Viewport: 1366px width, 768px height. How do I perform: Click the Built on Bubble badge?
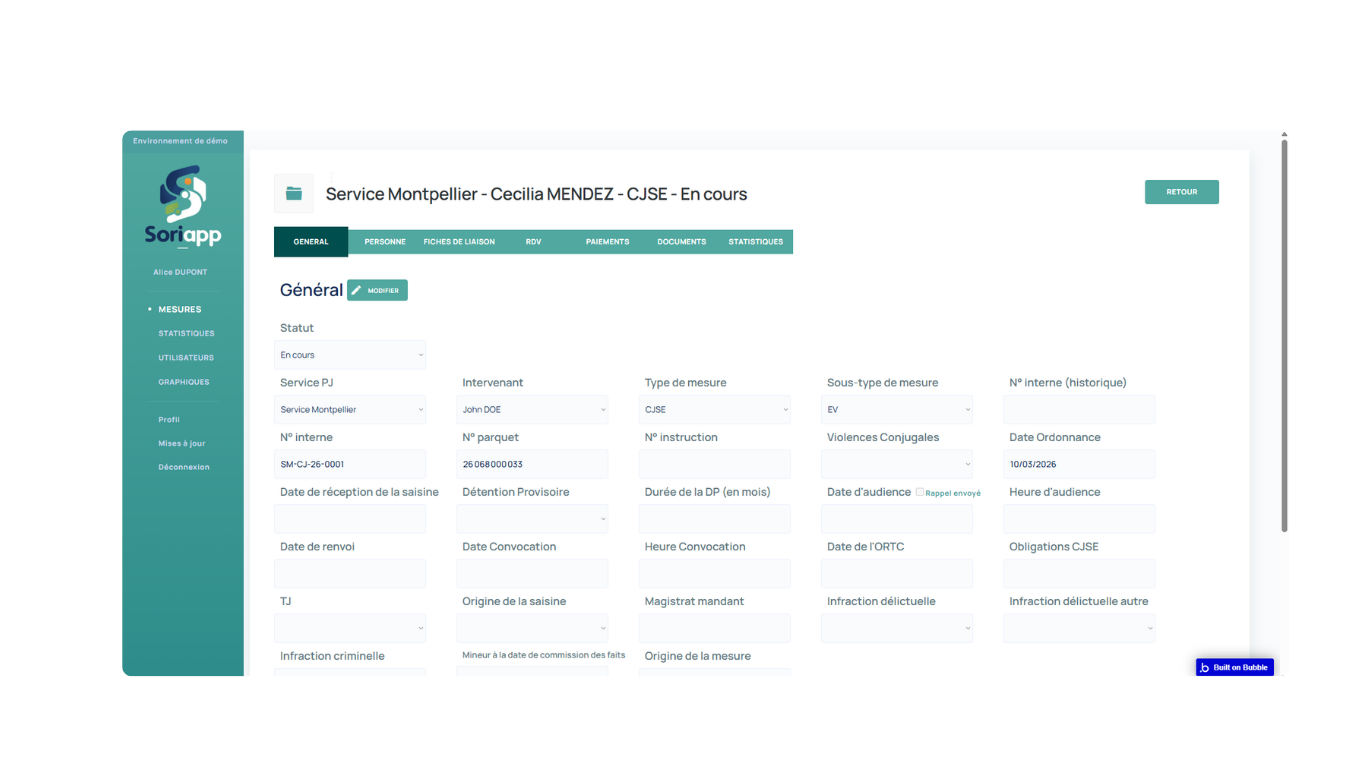1235,667
